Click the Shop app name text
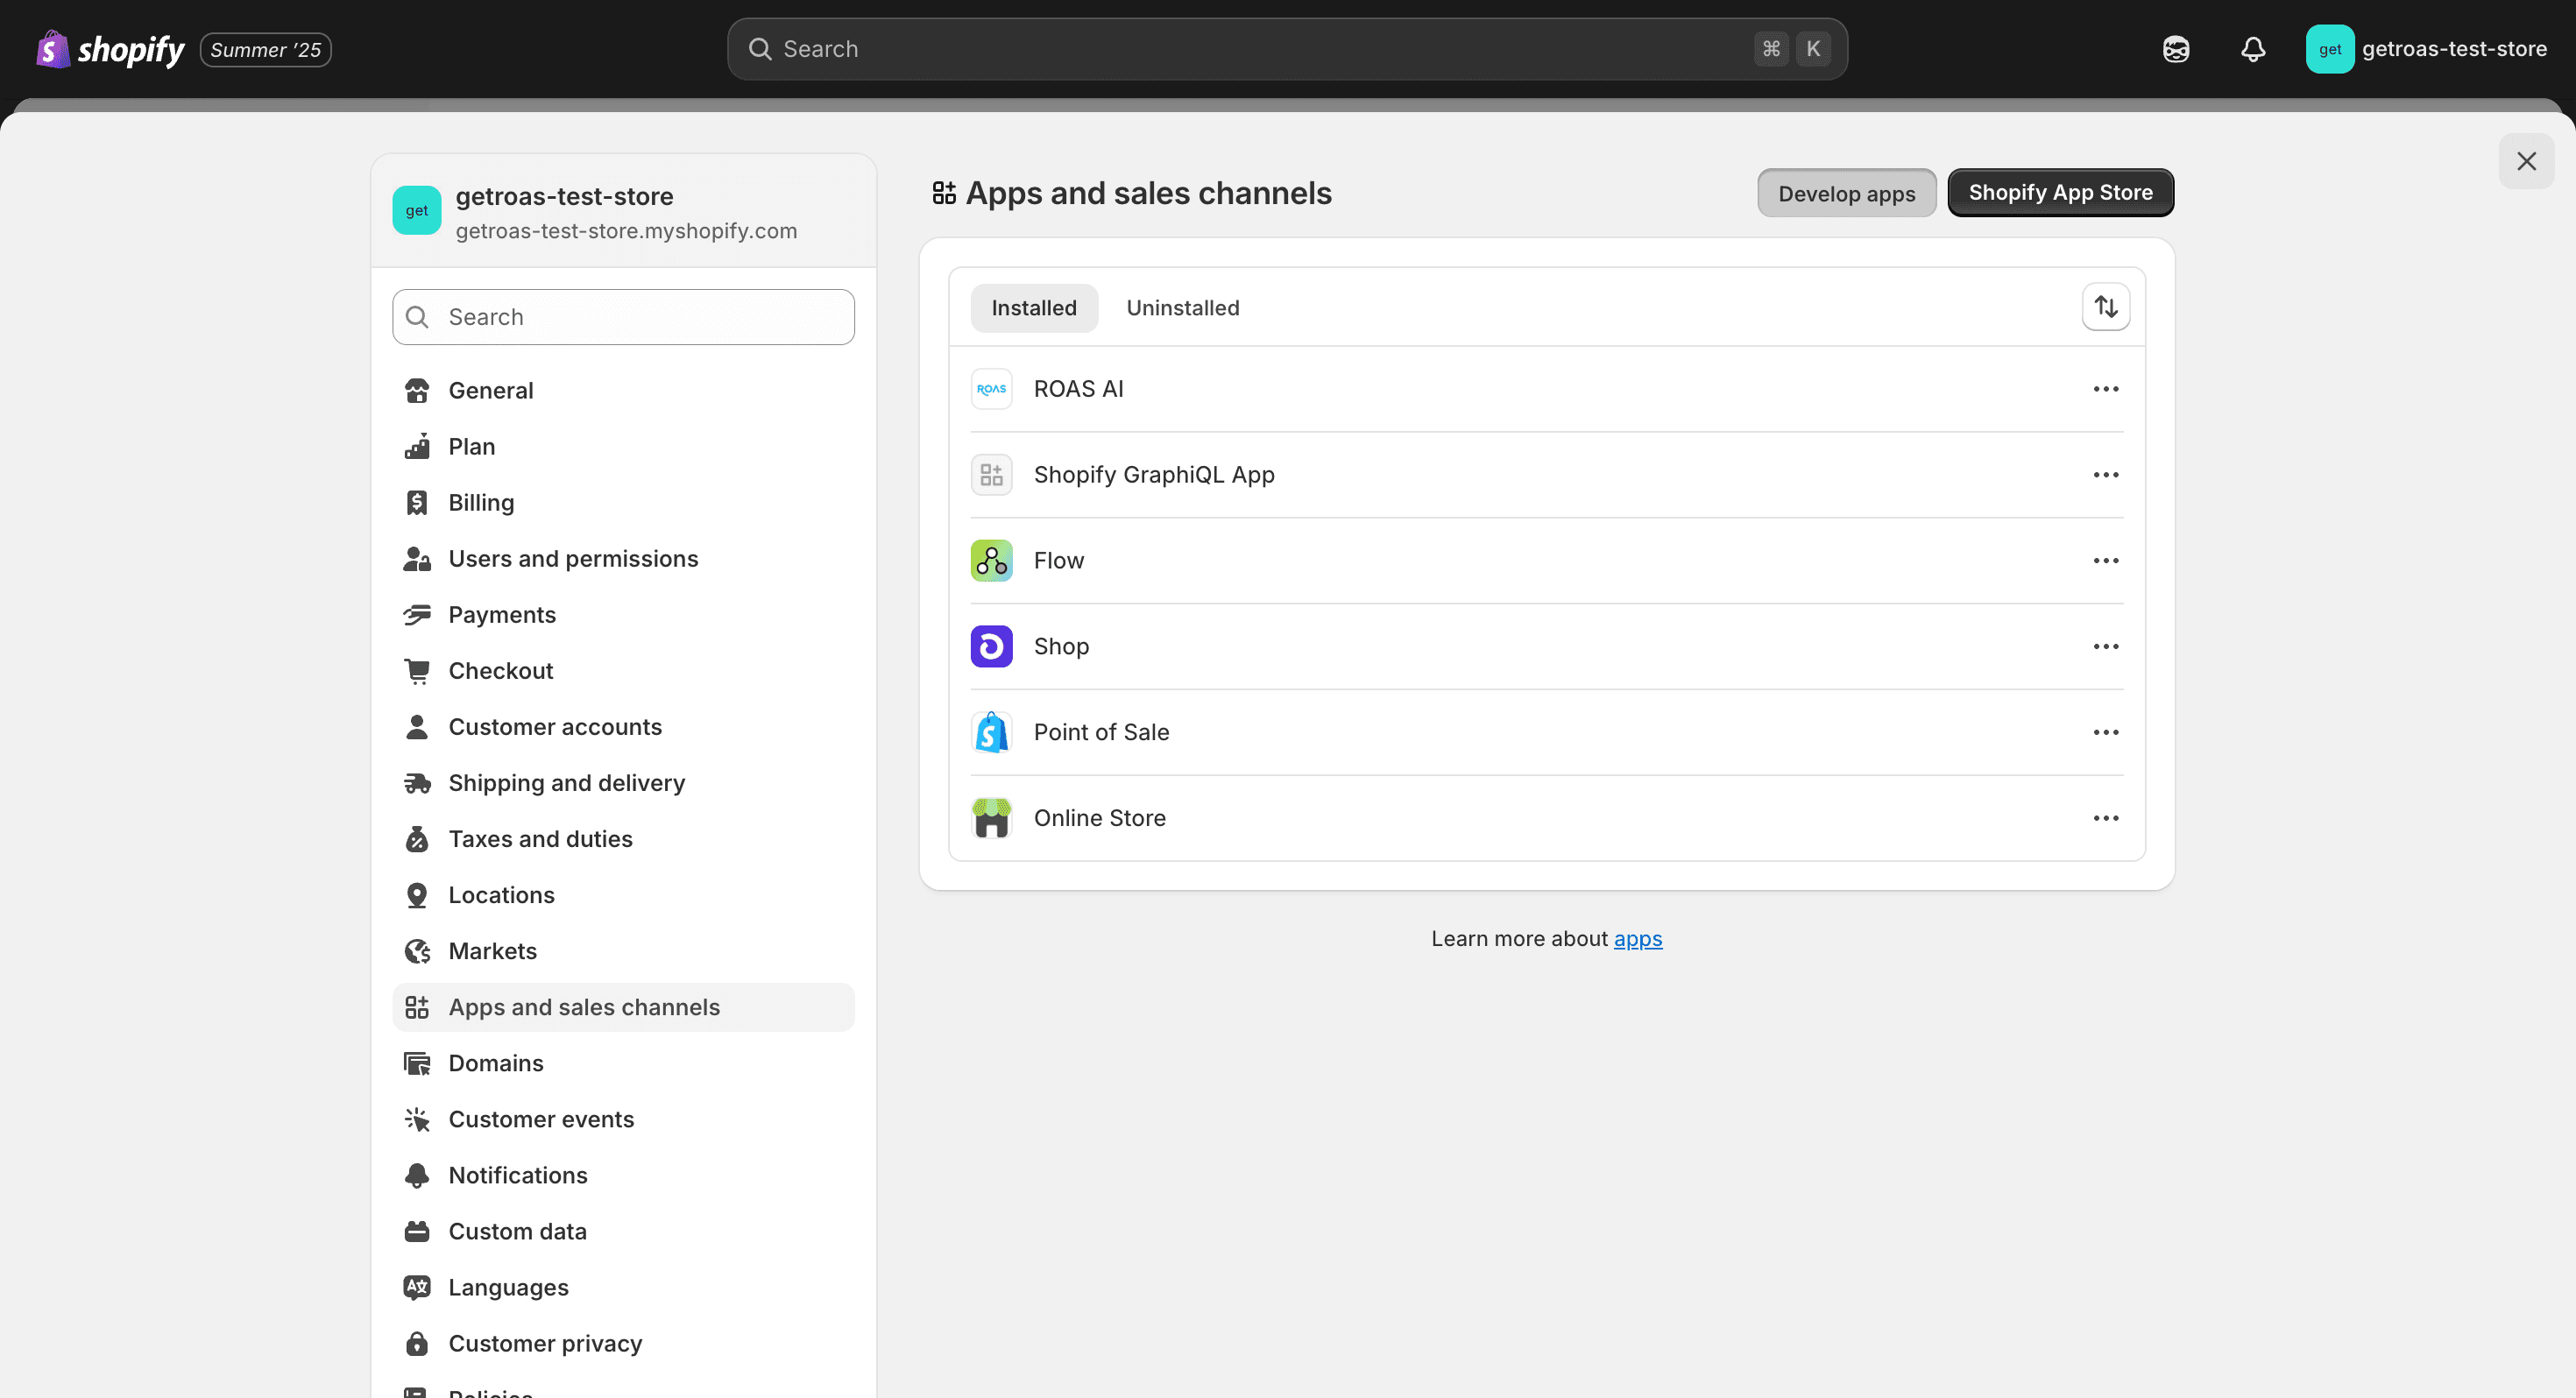 pyautogui.click(x=1061, y=647)
